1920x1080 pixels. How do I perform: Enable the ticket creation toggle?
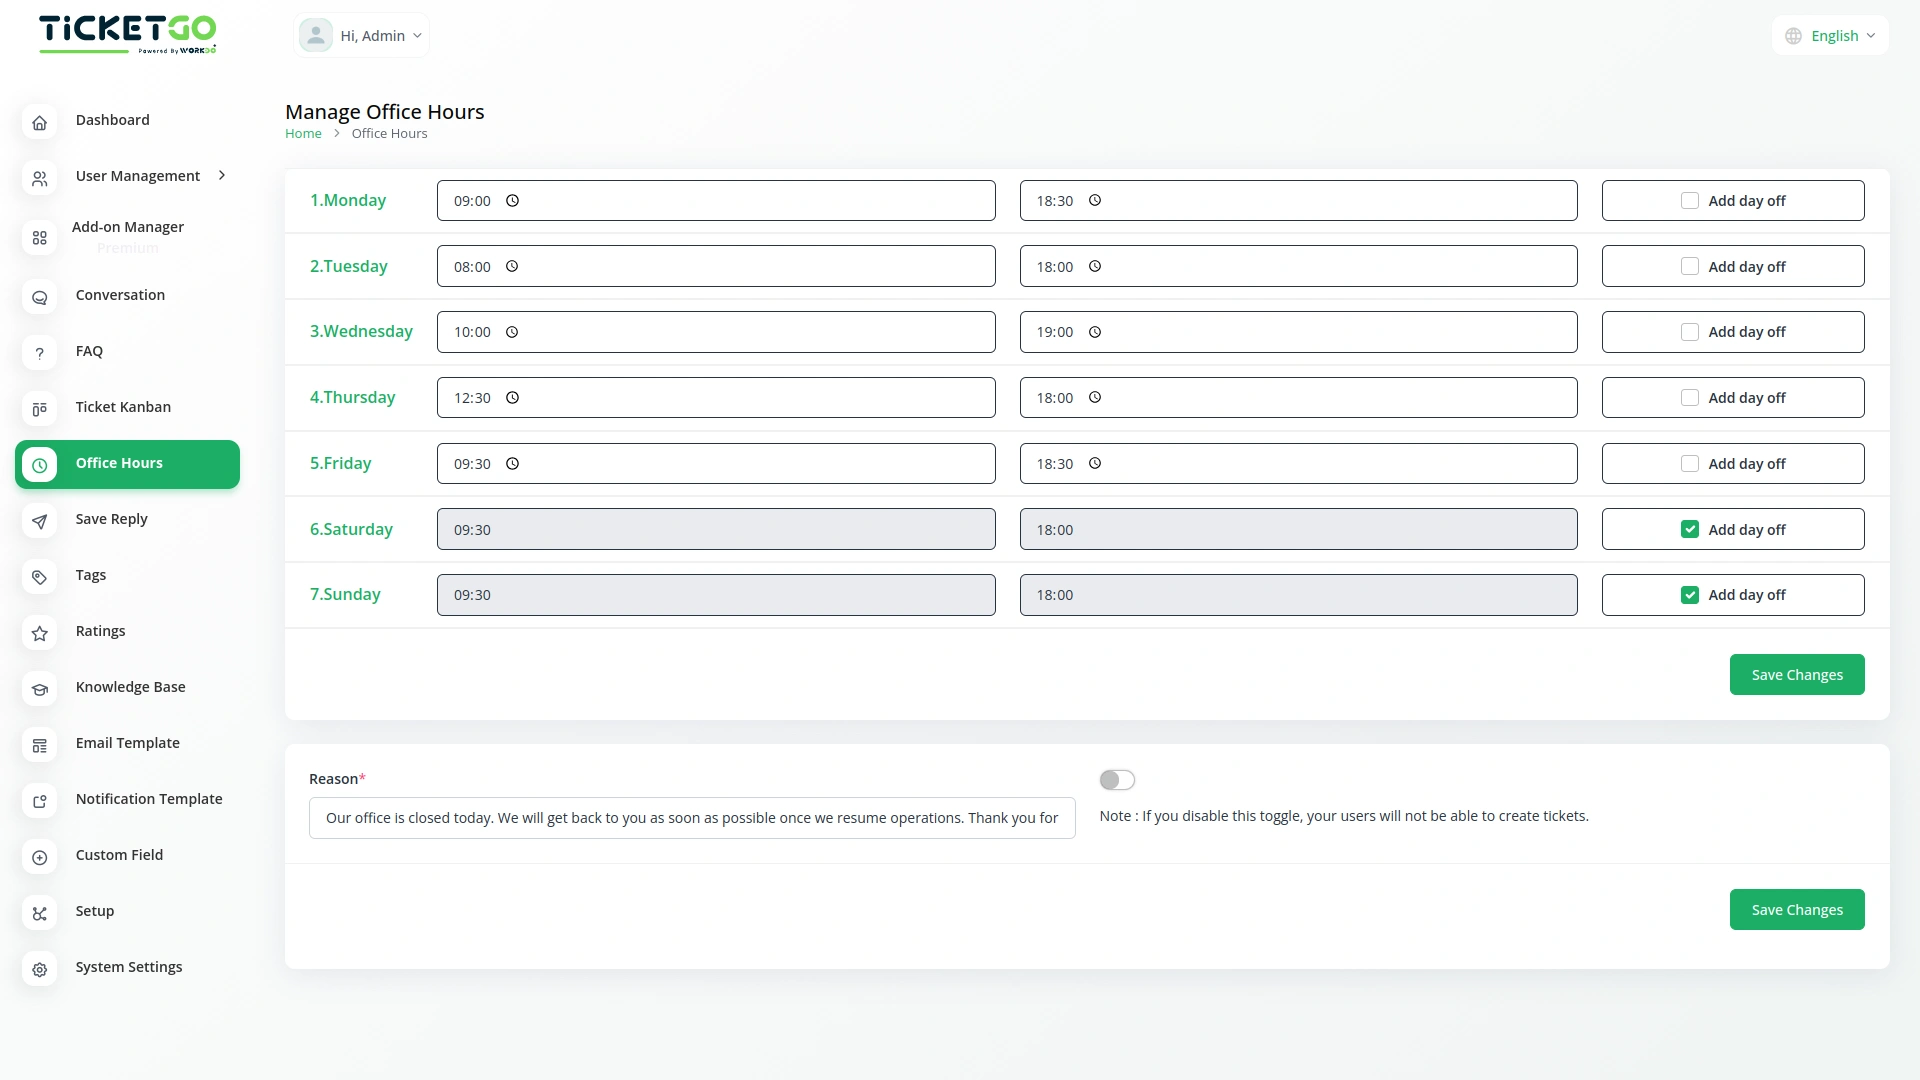1117,780
